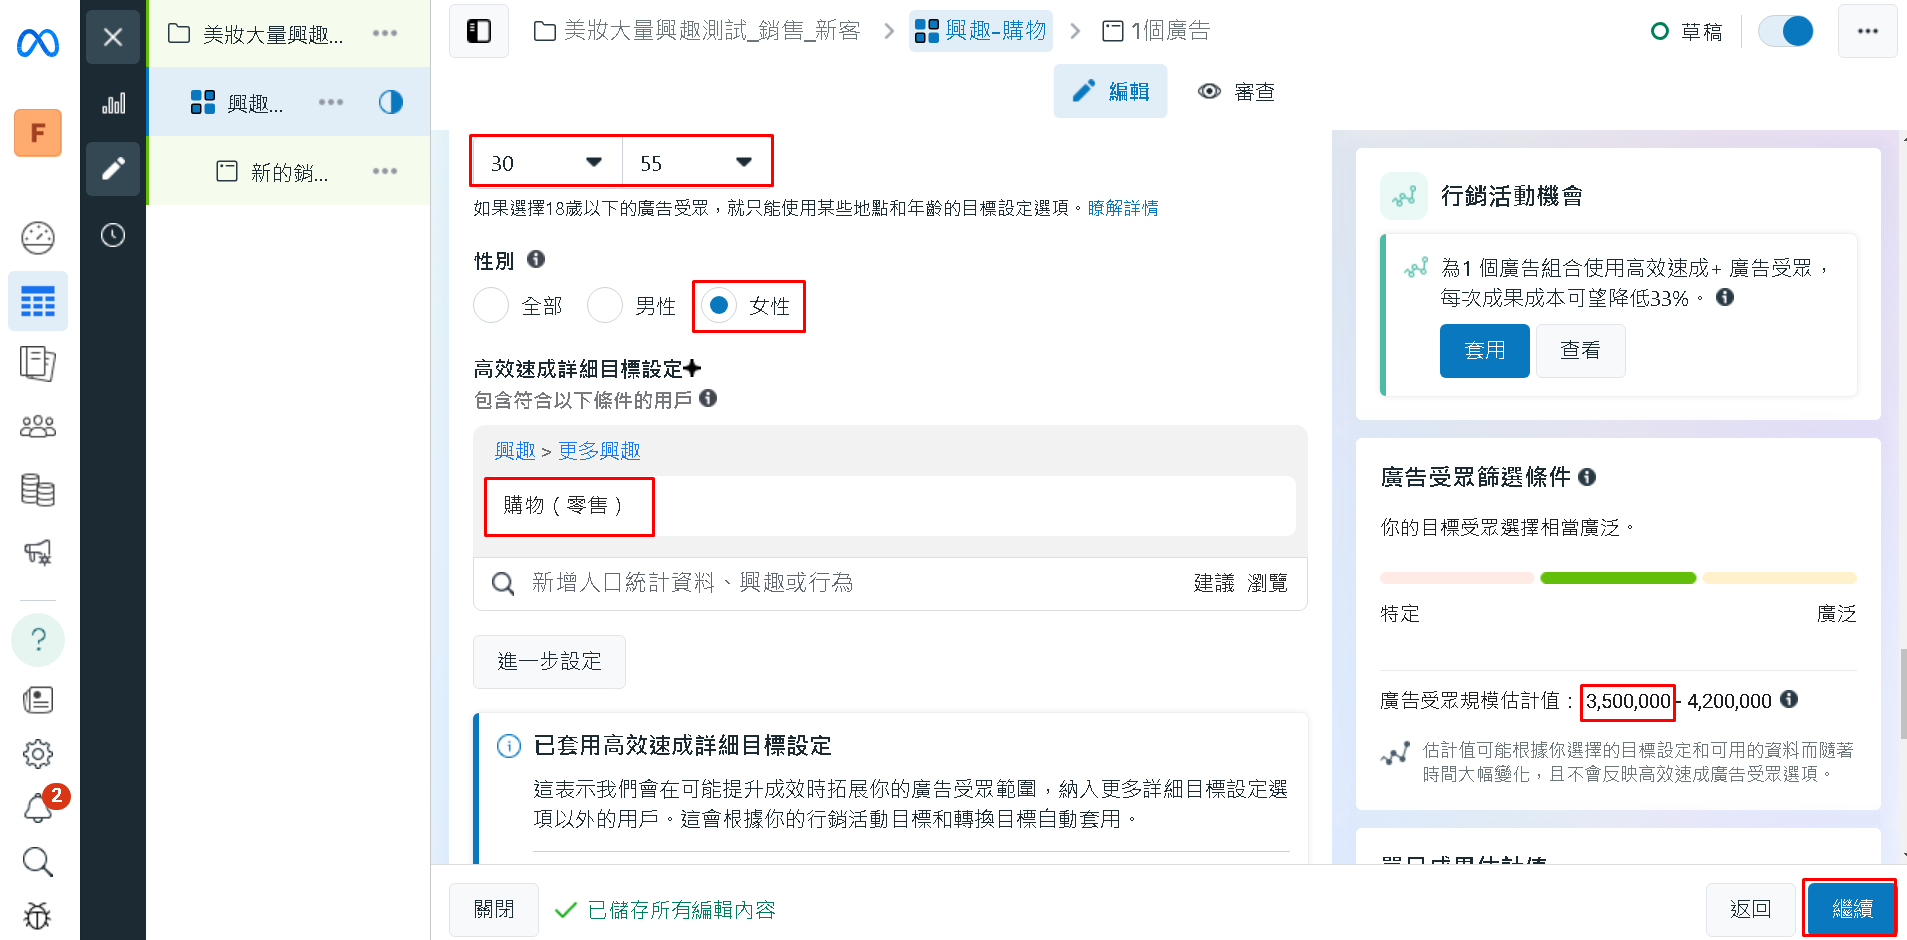
Task: Open more options for 美妝大量興趣 campaign
Action: click(x=385, y=33)
